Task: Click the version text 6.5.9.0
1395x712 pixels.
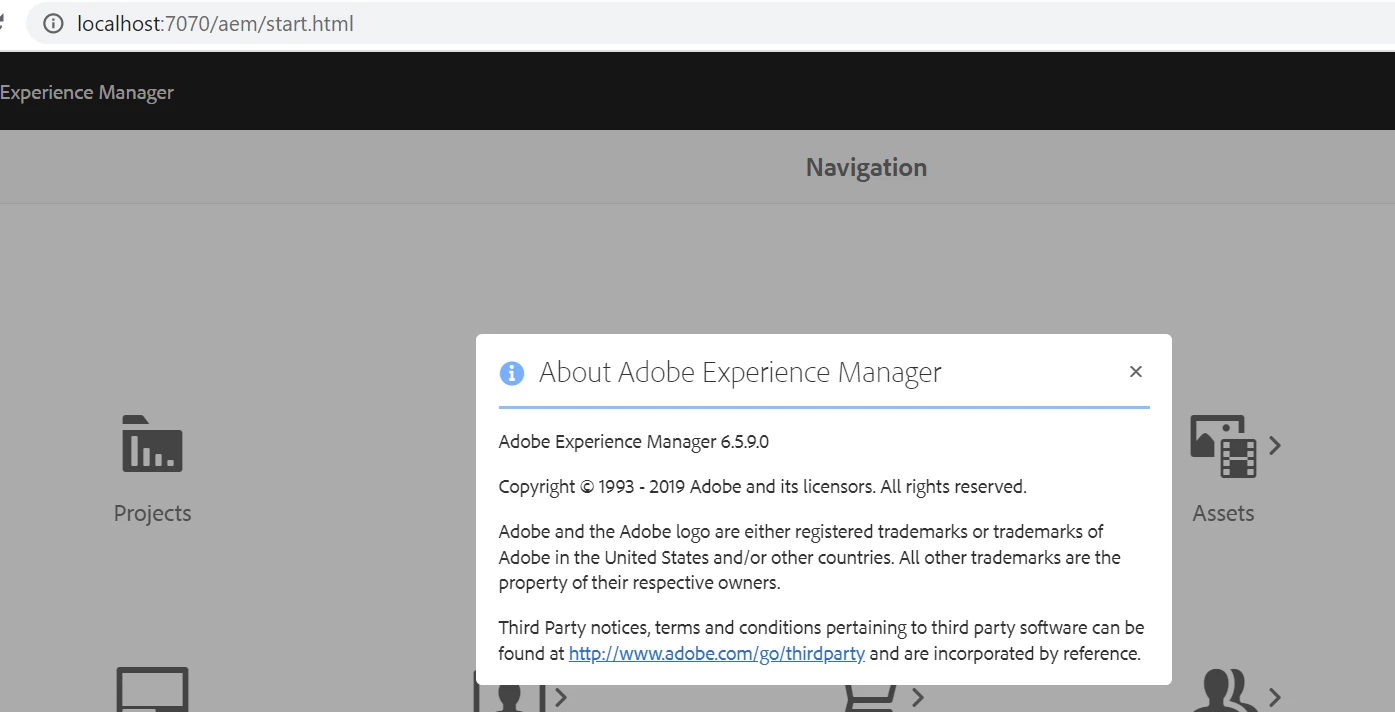Action: click(x=745, y=441)
